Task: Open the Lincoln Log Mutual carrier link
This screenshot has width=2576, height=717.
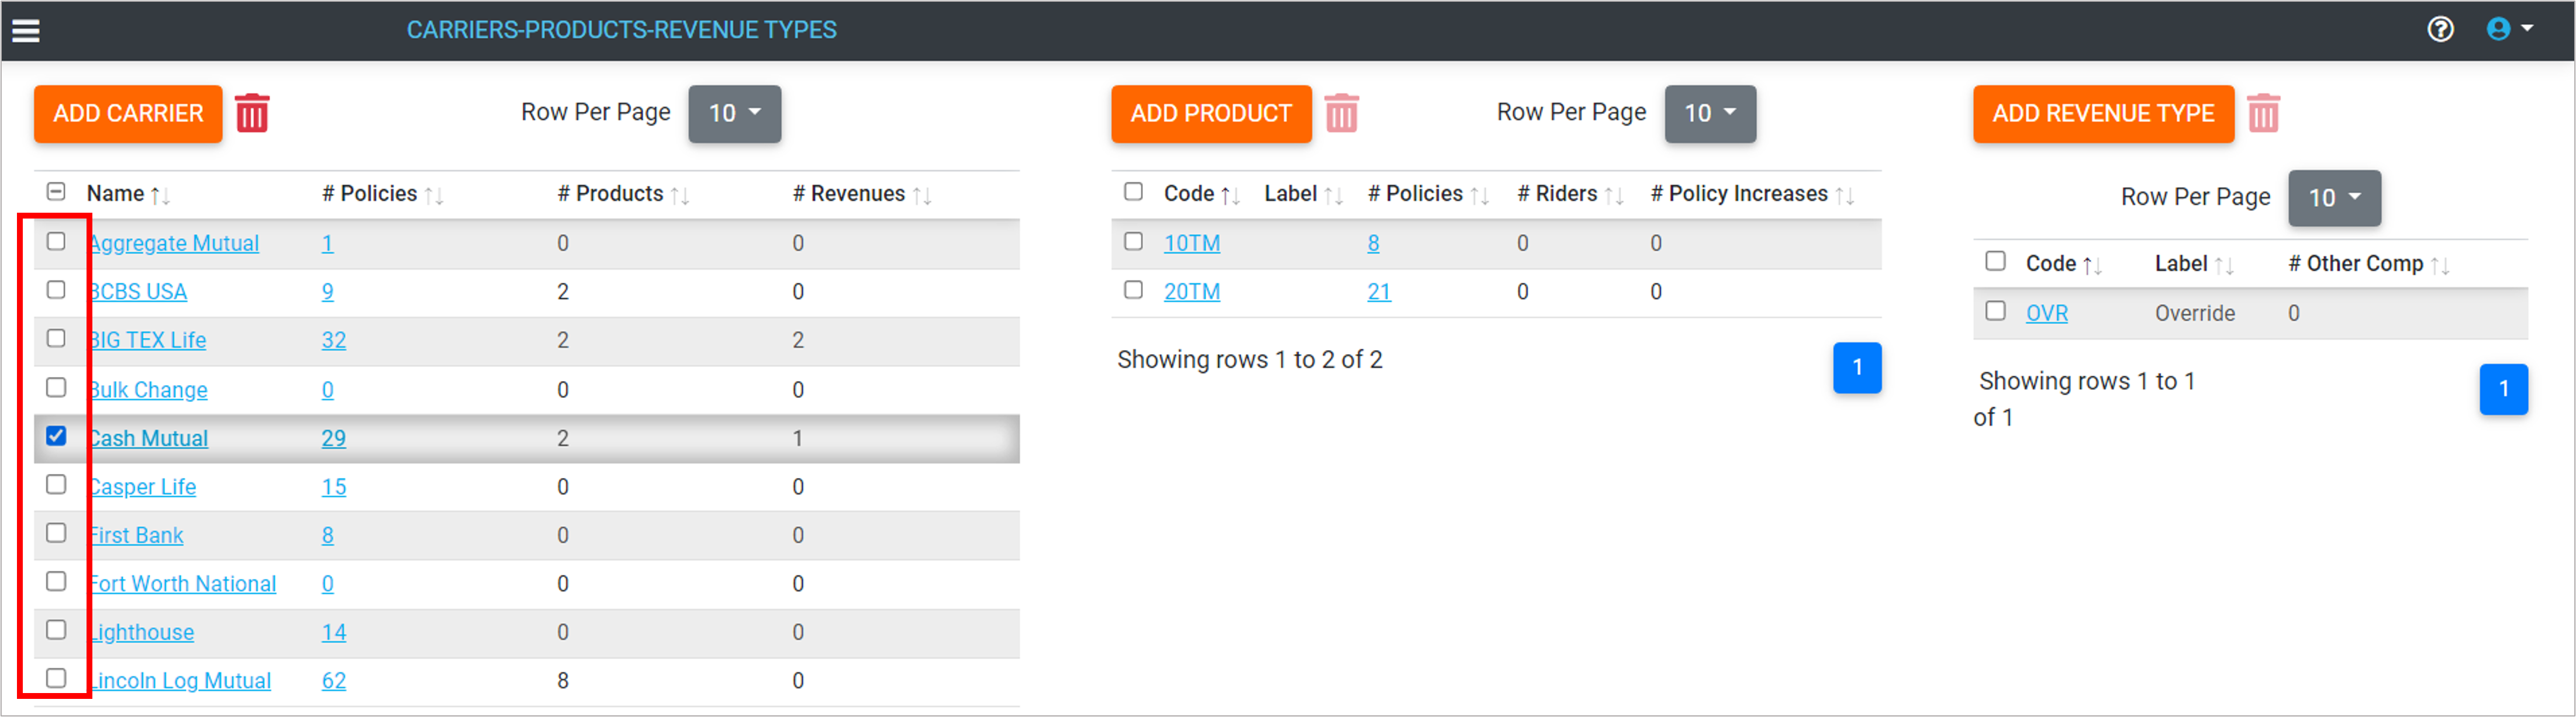Action: tap(181, 681)
